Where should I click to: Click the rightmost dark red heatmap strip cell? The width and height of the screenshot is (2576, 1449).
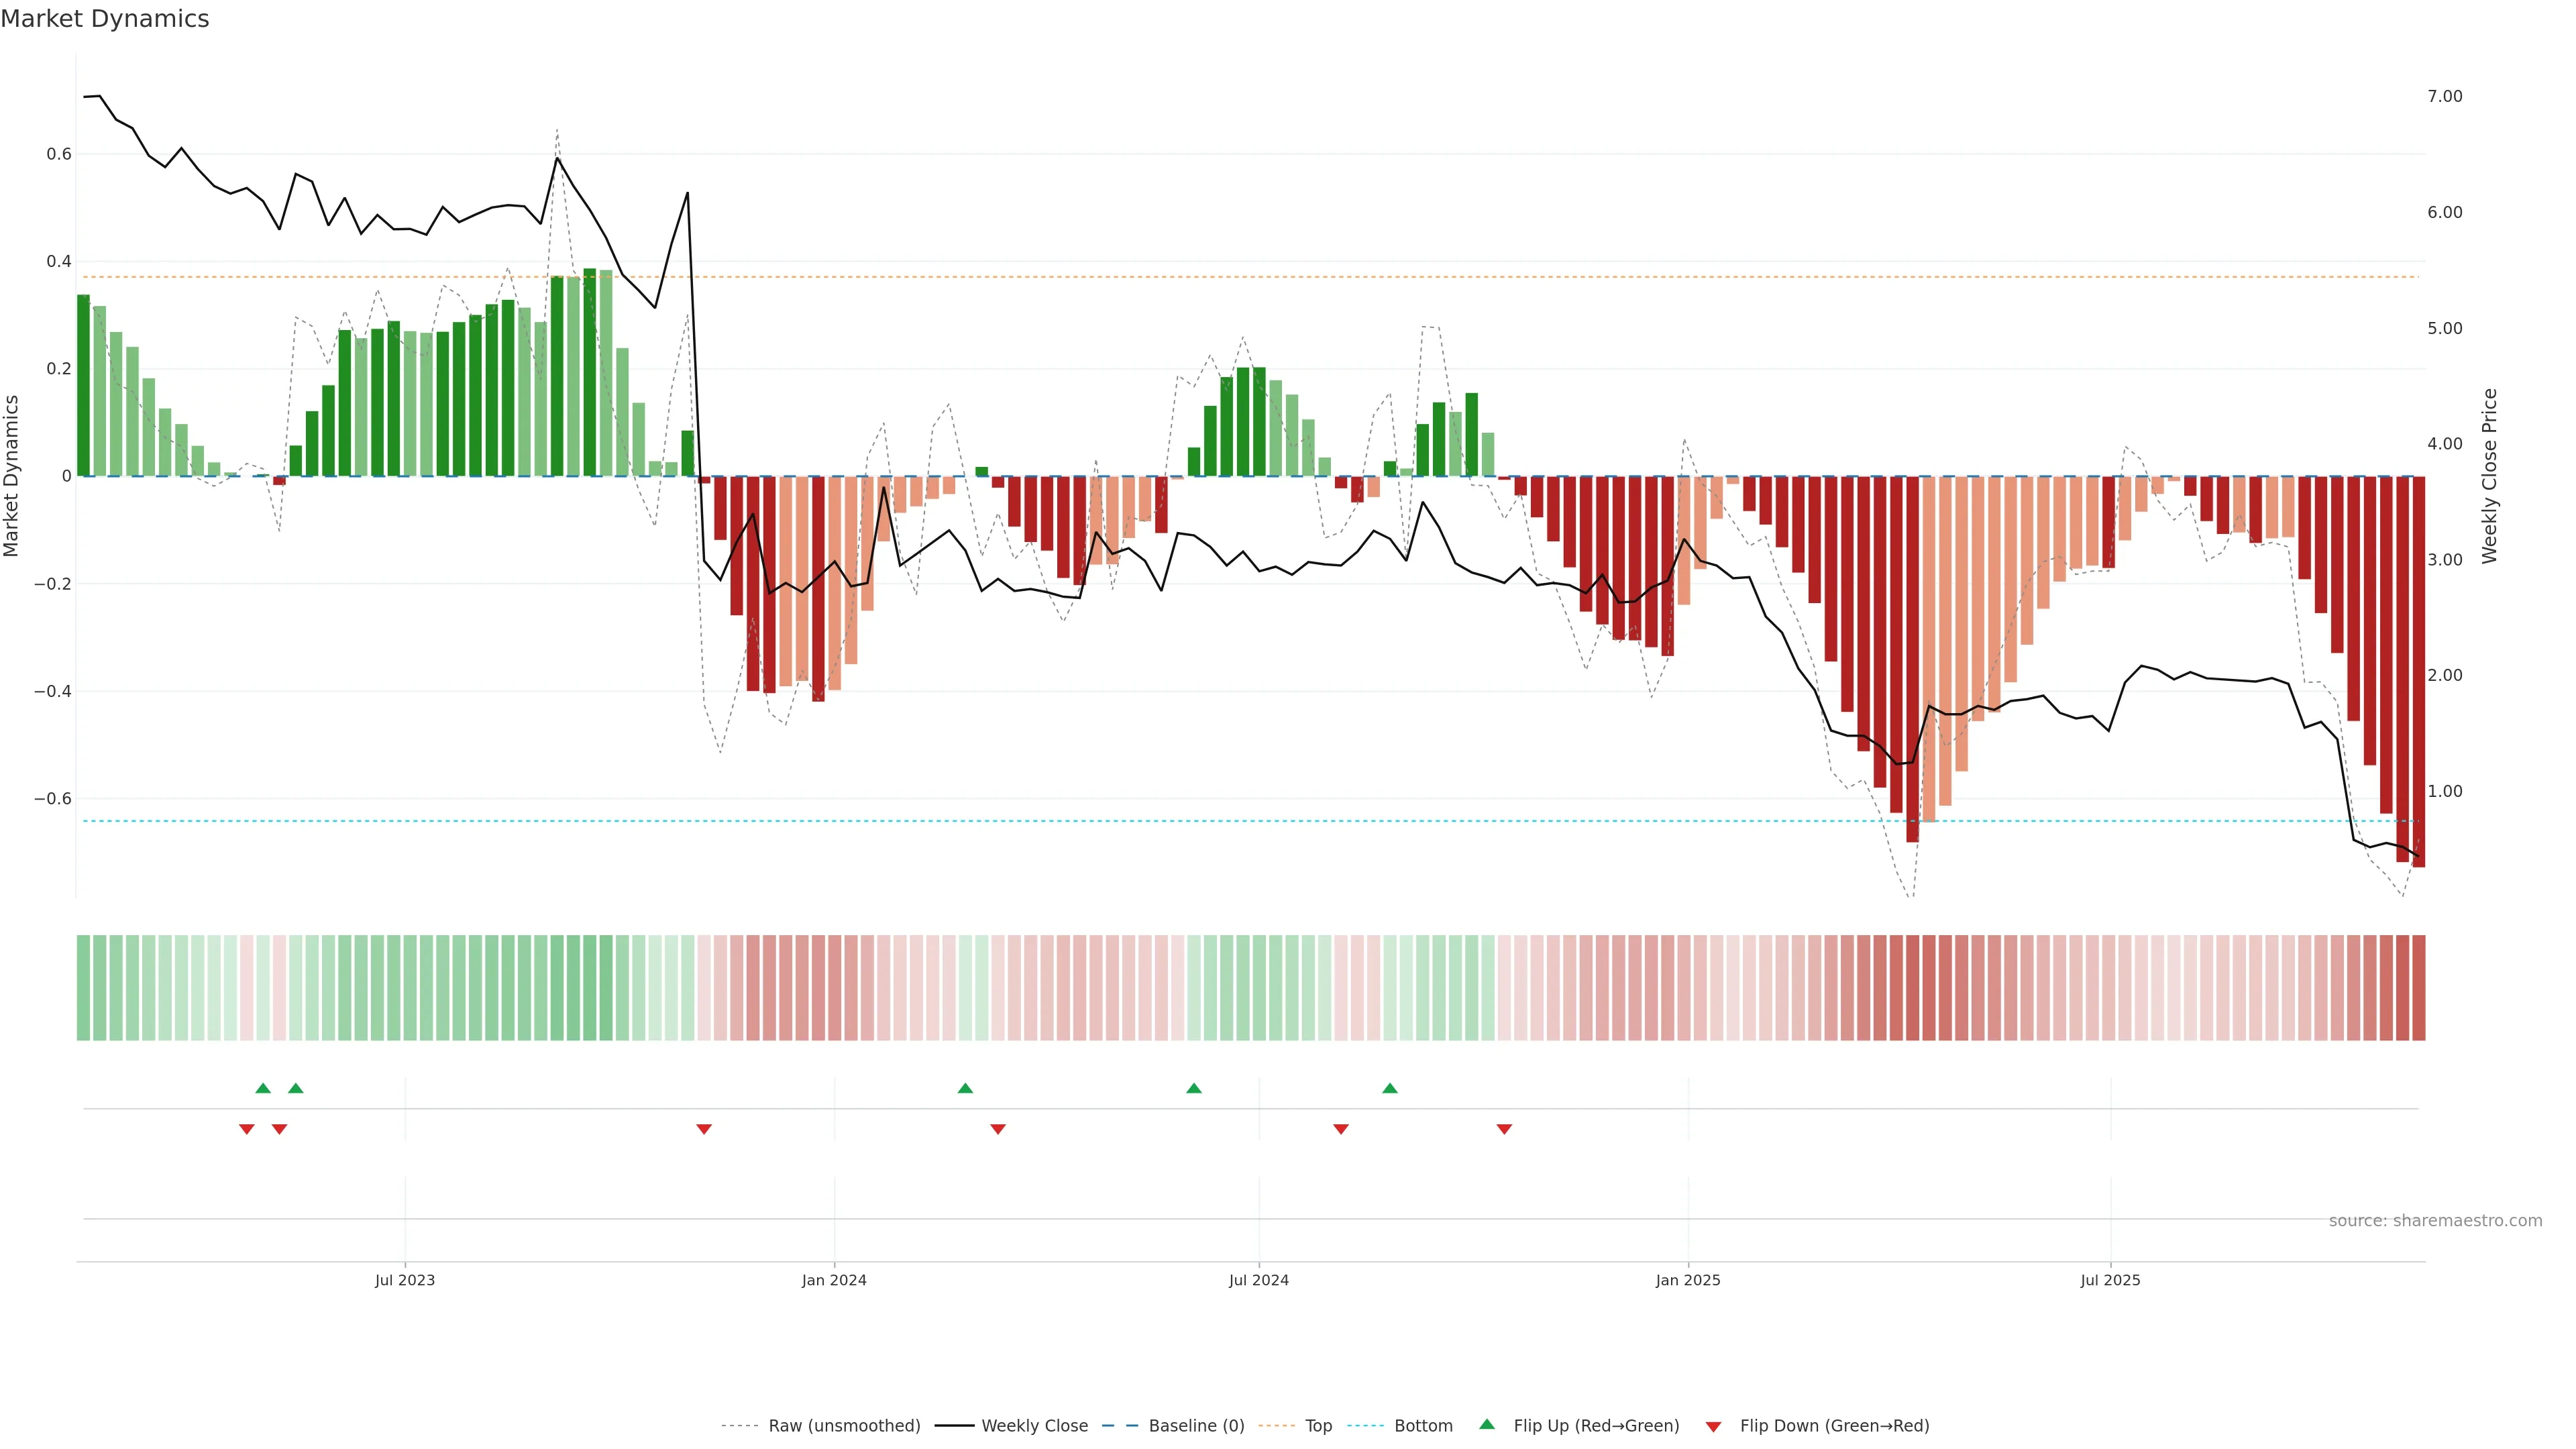click(x=2418, y=988)
